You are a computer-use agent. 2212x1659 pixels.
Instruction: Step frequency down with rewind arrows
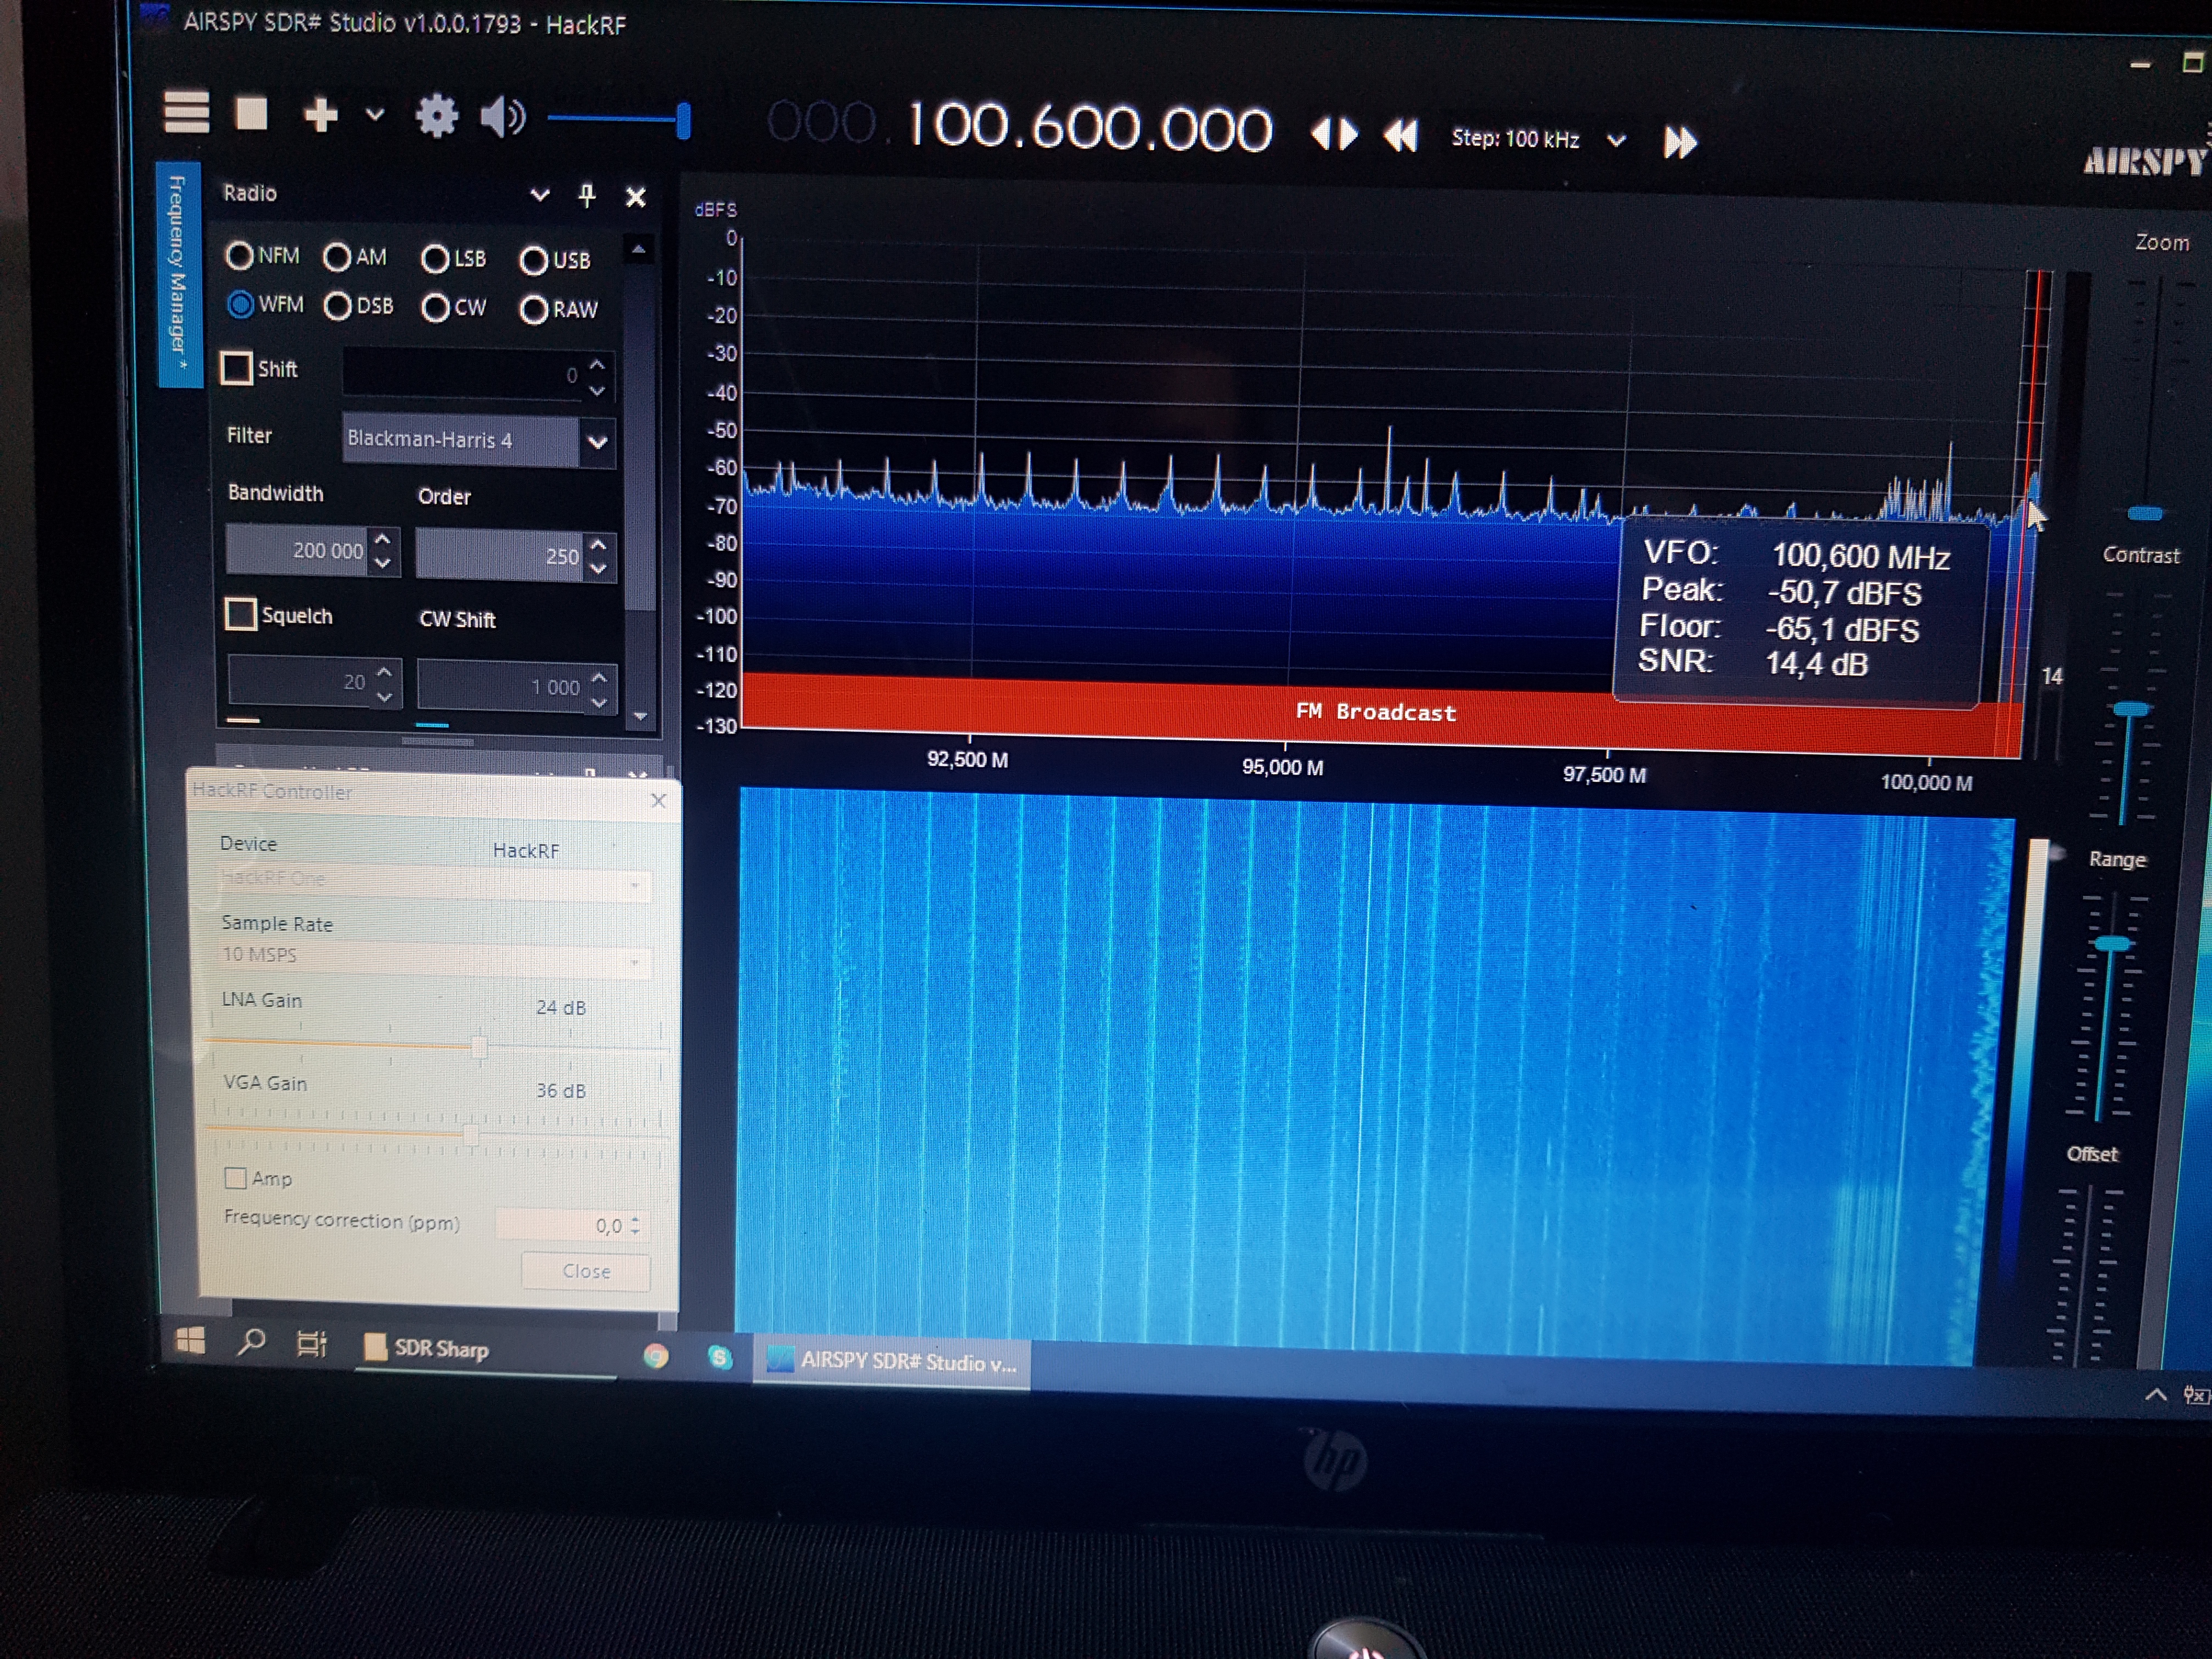pyautogui.click(x=1400, y=136)
